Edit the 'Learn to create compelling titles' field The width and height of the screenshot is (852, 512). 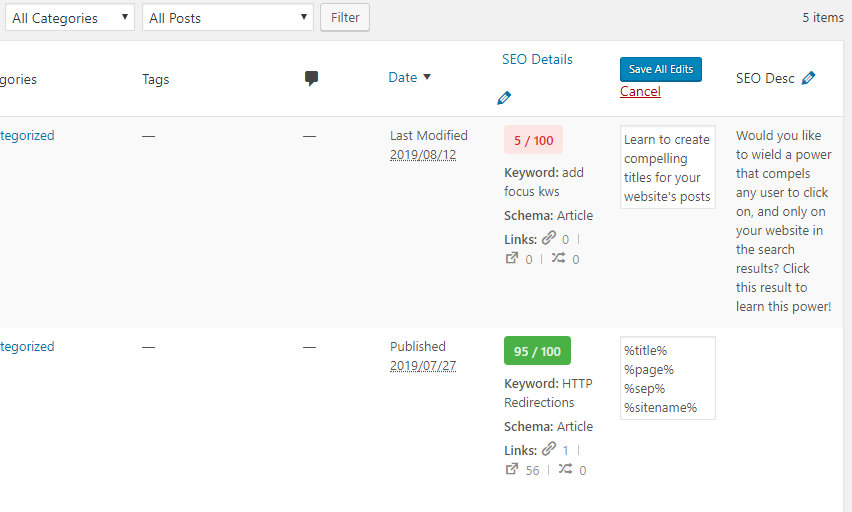pyautogui.click(x=667, y=167)
